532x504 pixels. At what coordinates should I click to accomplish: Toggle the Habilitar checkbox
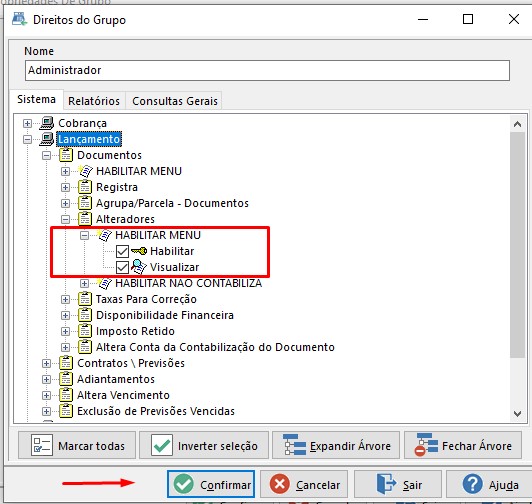pyautogui.click(x=122, y=251)
